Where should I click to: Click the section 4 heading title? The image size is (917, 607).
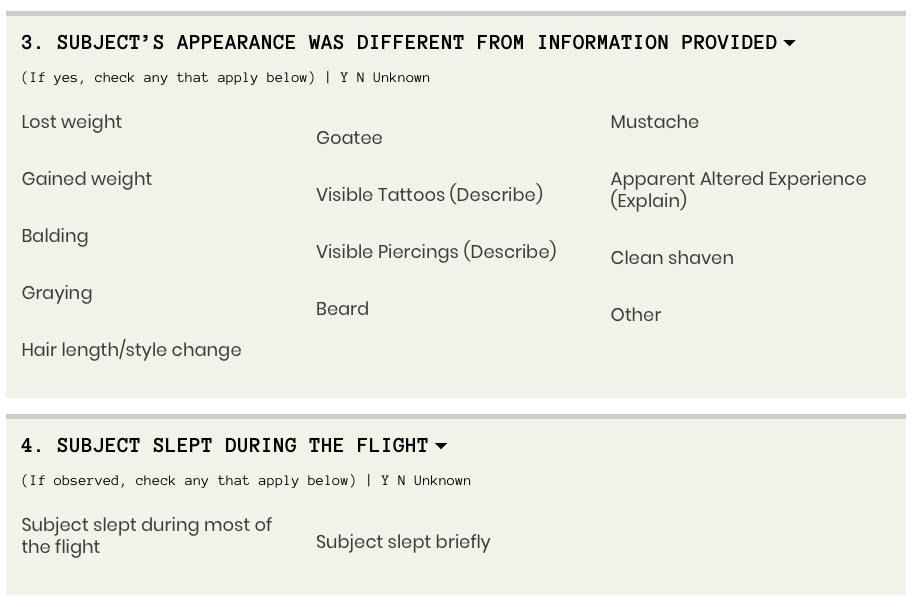225,446
